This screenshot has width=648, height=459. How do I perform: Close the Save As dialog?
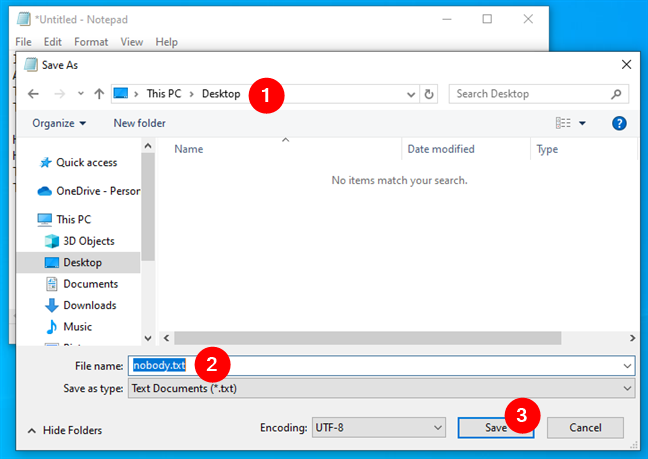point(626,64)
